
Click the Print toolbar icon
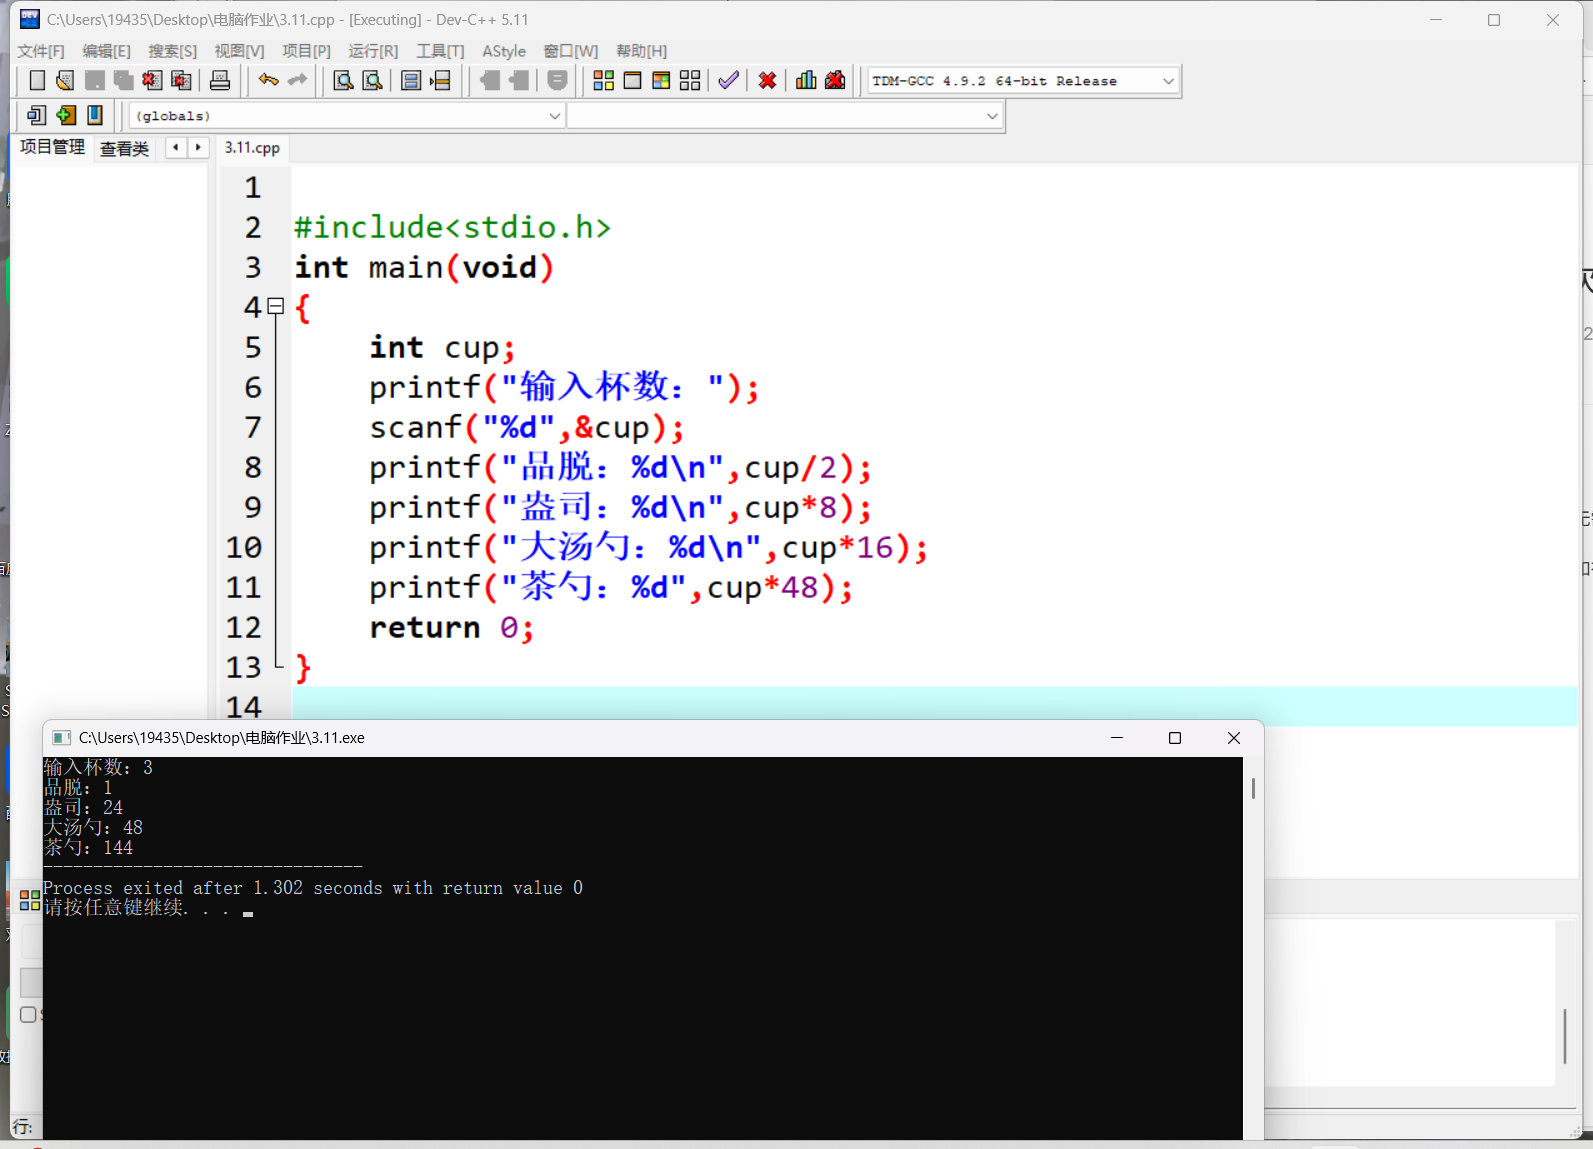(220, 81)
